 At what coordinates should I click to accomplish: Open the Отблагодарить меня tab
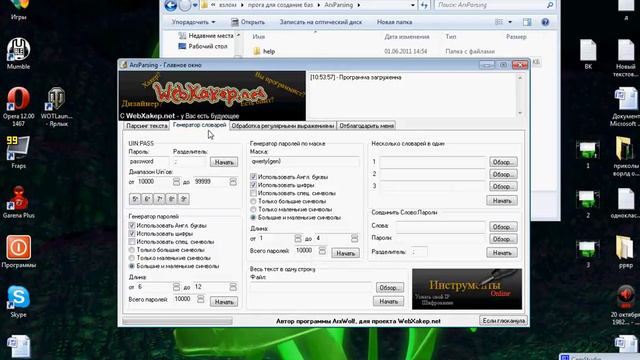pyautogui.click(x=367, y=126)
